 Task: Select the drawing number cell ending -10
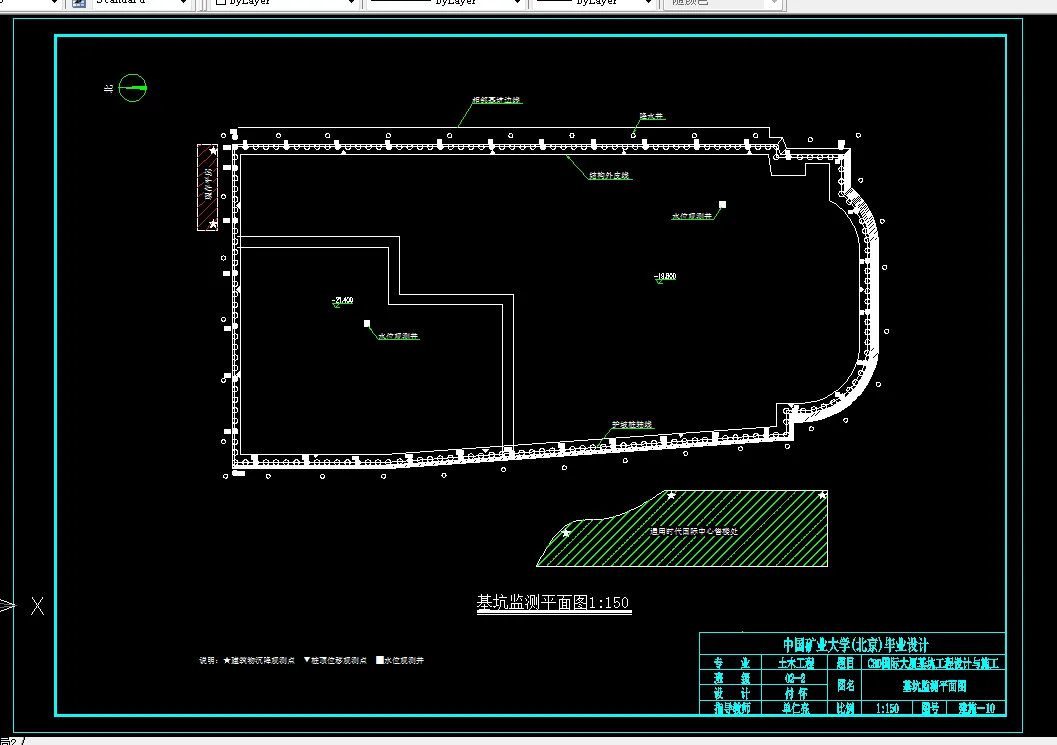click(x=977, y=709)
